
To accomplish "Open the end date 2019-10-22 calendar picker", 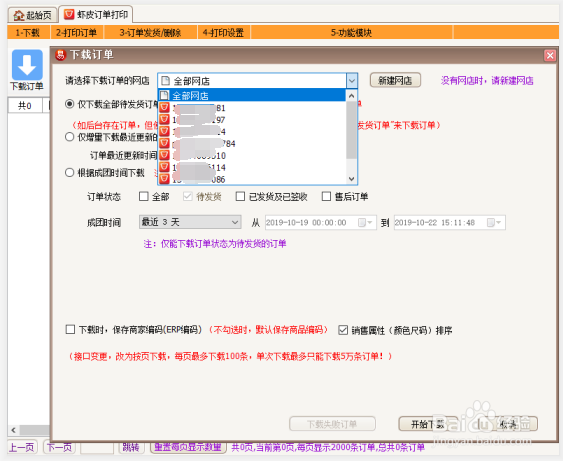I will click(495, 223).
